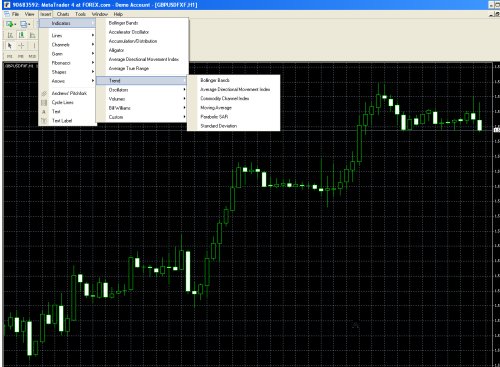Open the Tools menu
The height and width of the screenshot is (367, 500).
click(x=80, y=14)
